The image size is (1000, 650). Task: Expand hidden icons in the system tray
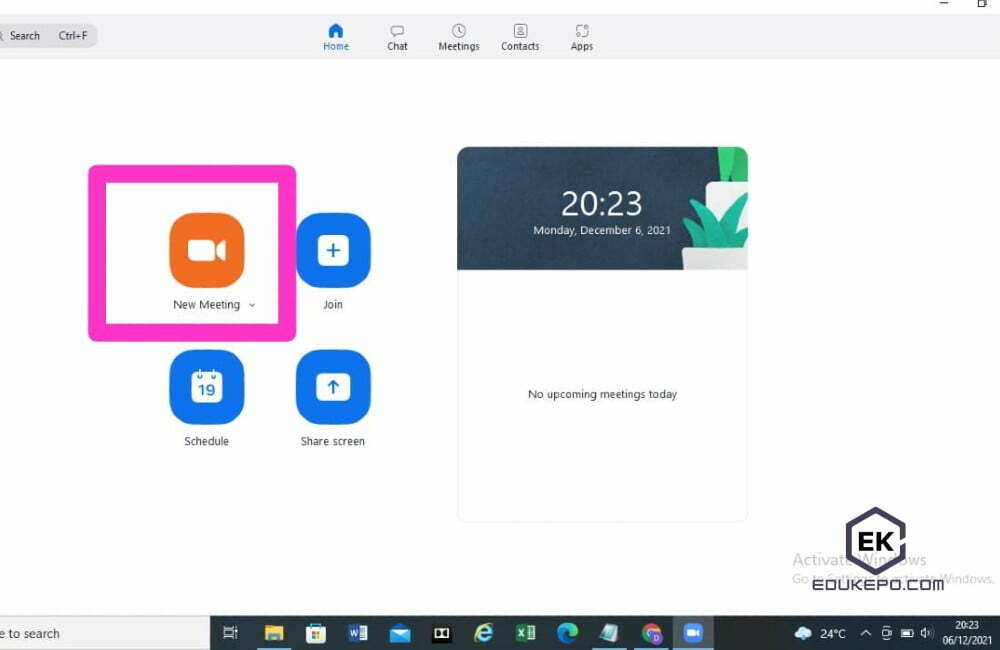[x=866, y=633]
